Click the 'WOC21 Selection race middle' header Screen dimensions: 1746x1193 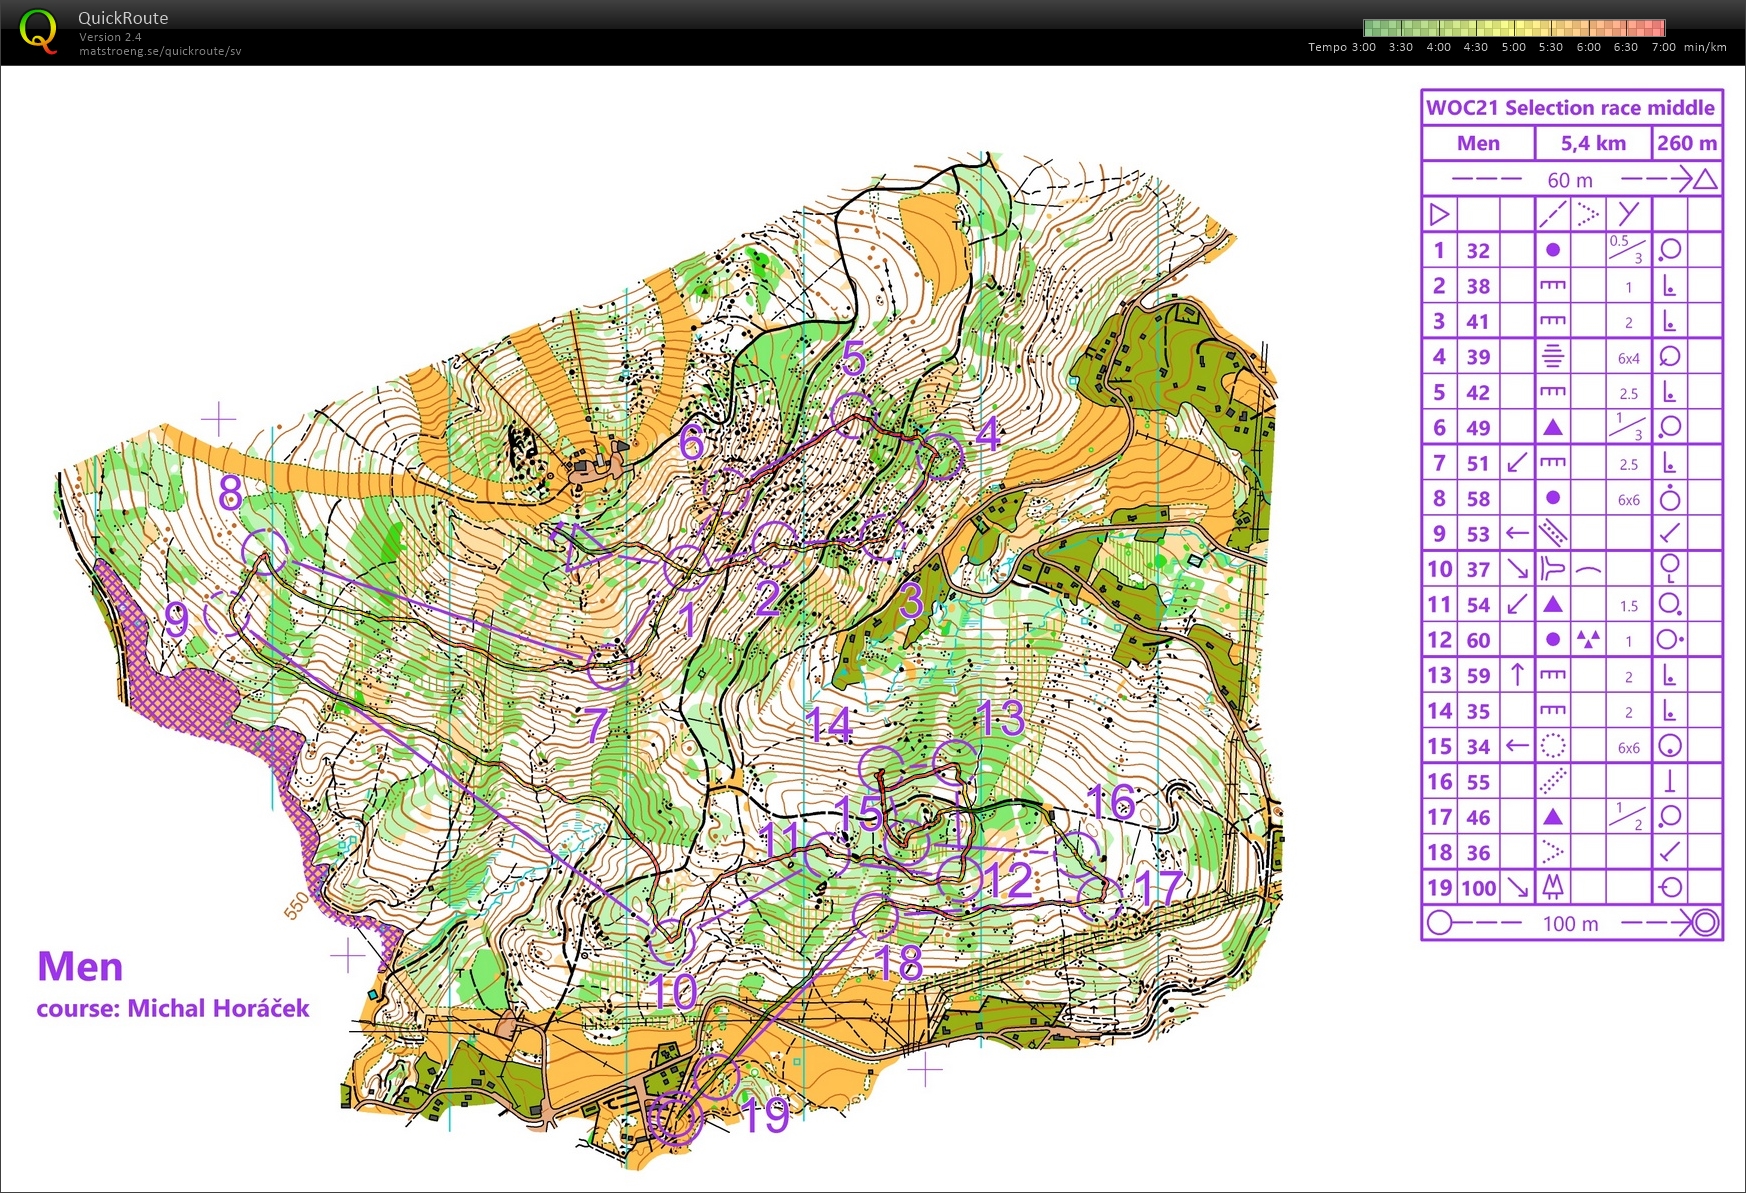point(1570,108)
